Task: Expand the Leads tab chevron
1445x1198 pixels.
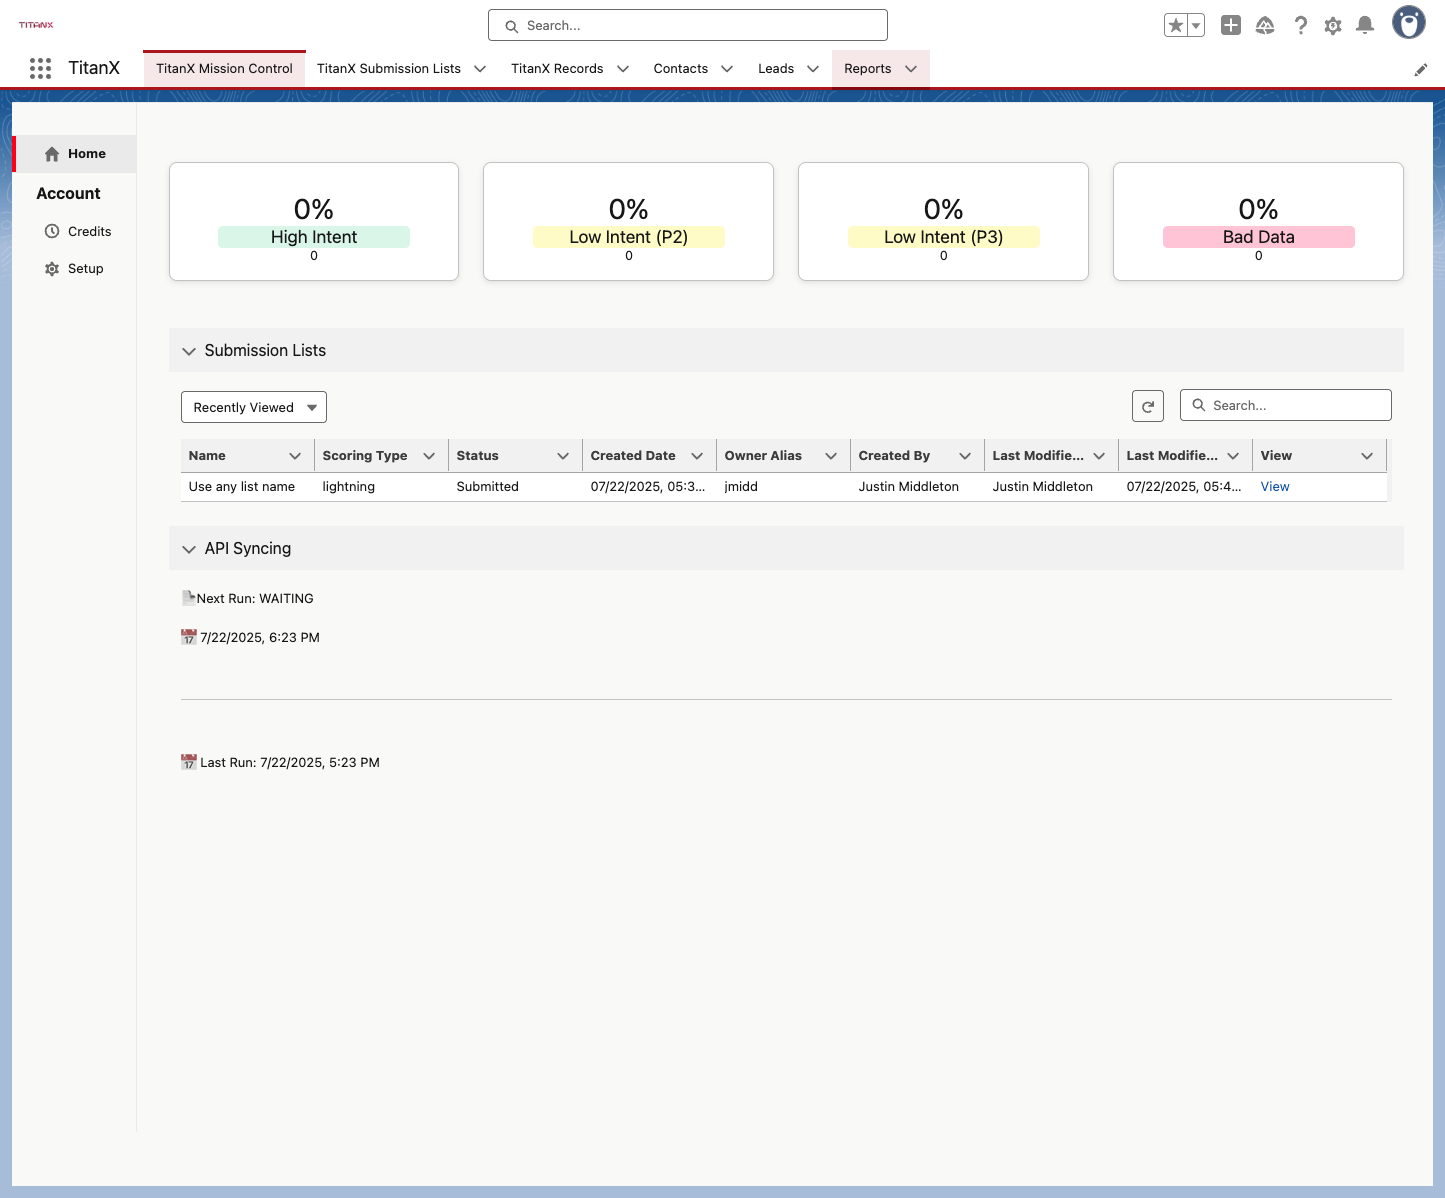Action: click(x=813, y=69)
